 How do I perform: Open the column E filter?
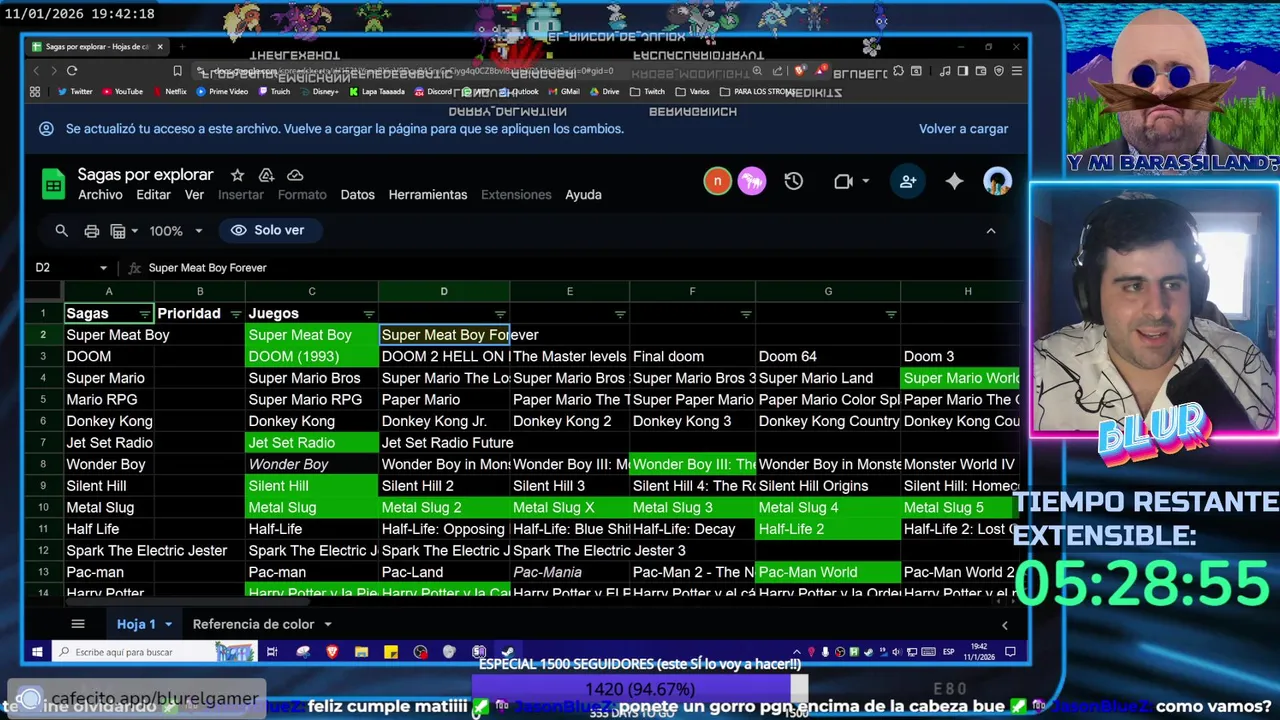(x=620, y=314)
